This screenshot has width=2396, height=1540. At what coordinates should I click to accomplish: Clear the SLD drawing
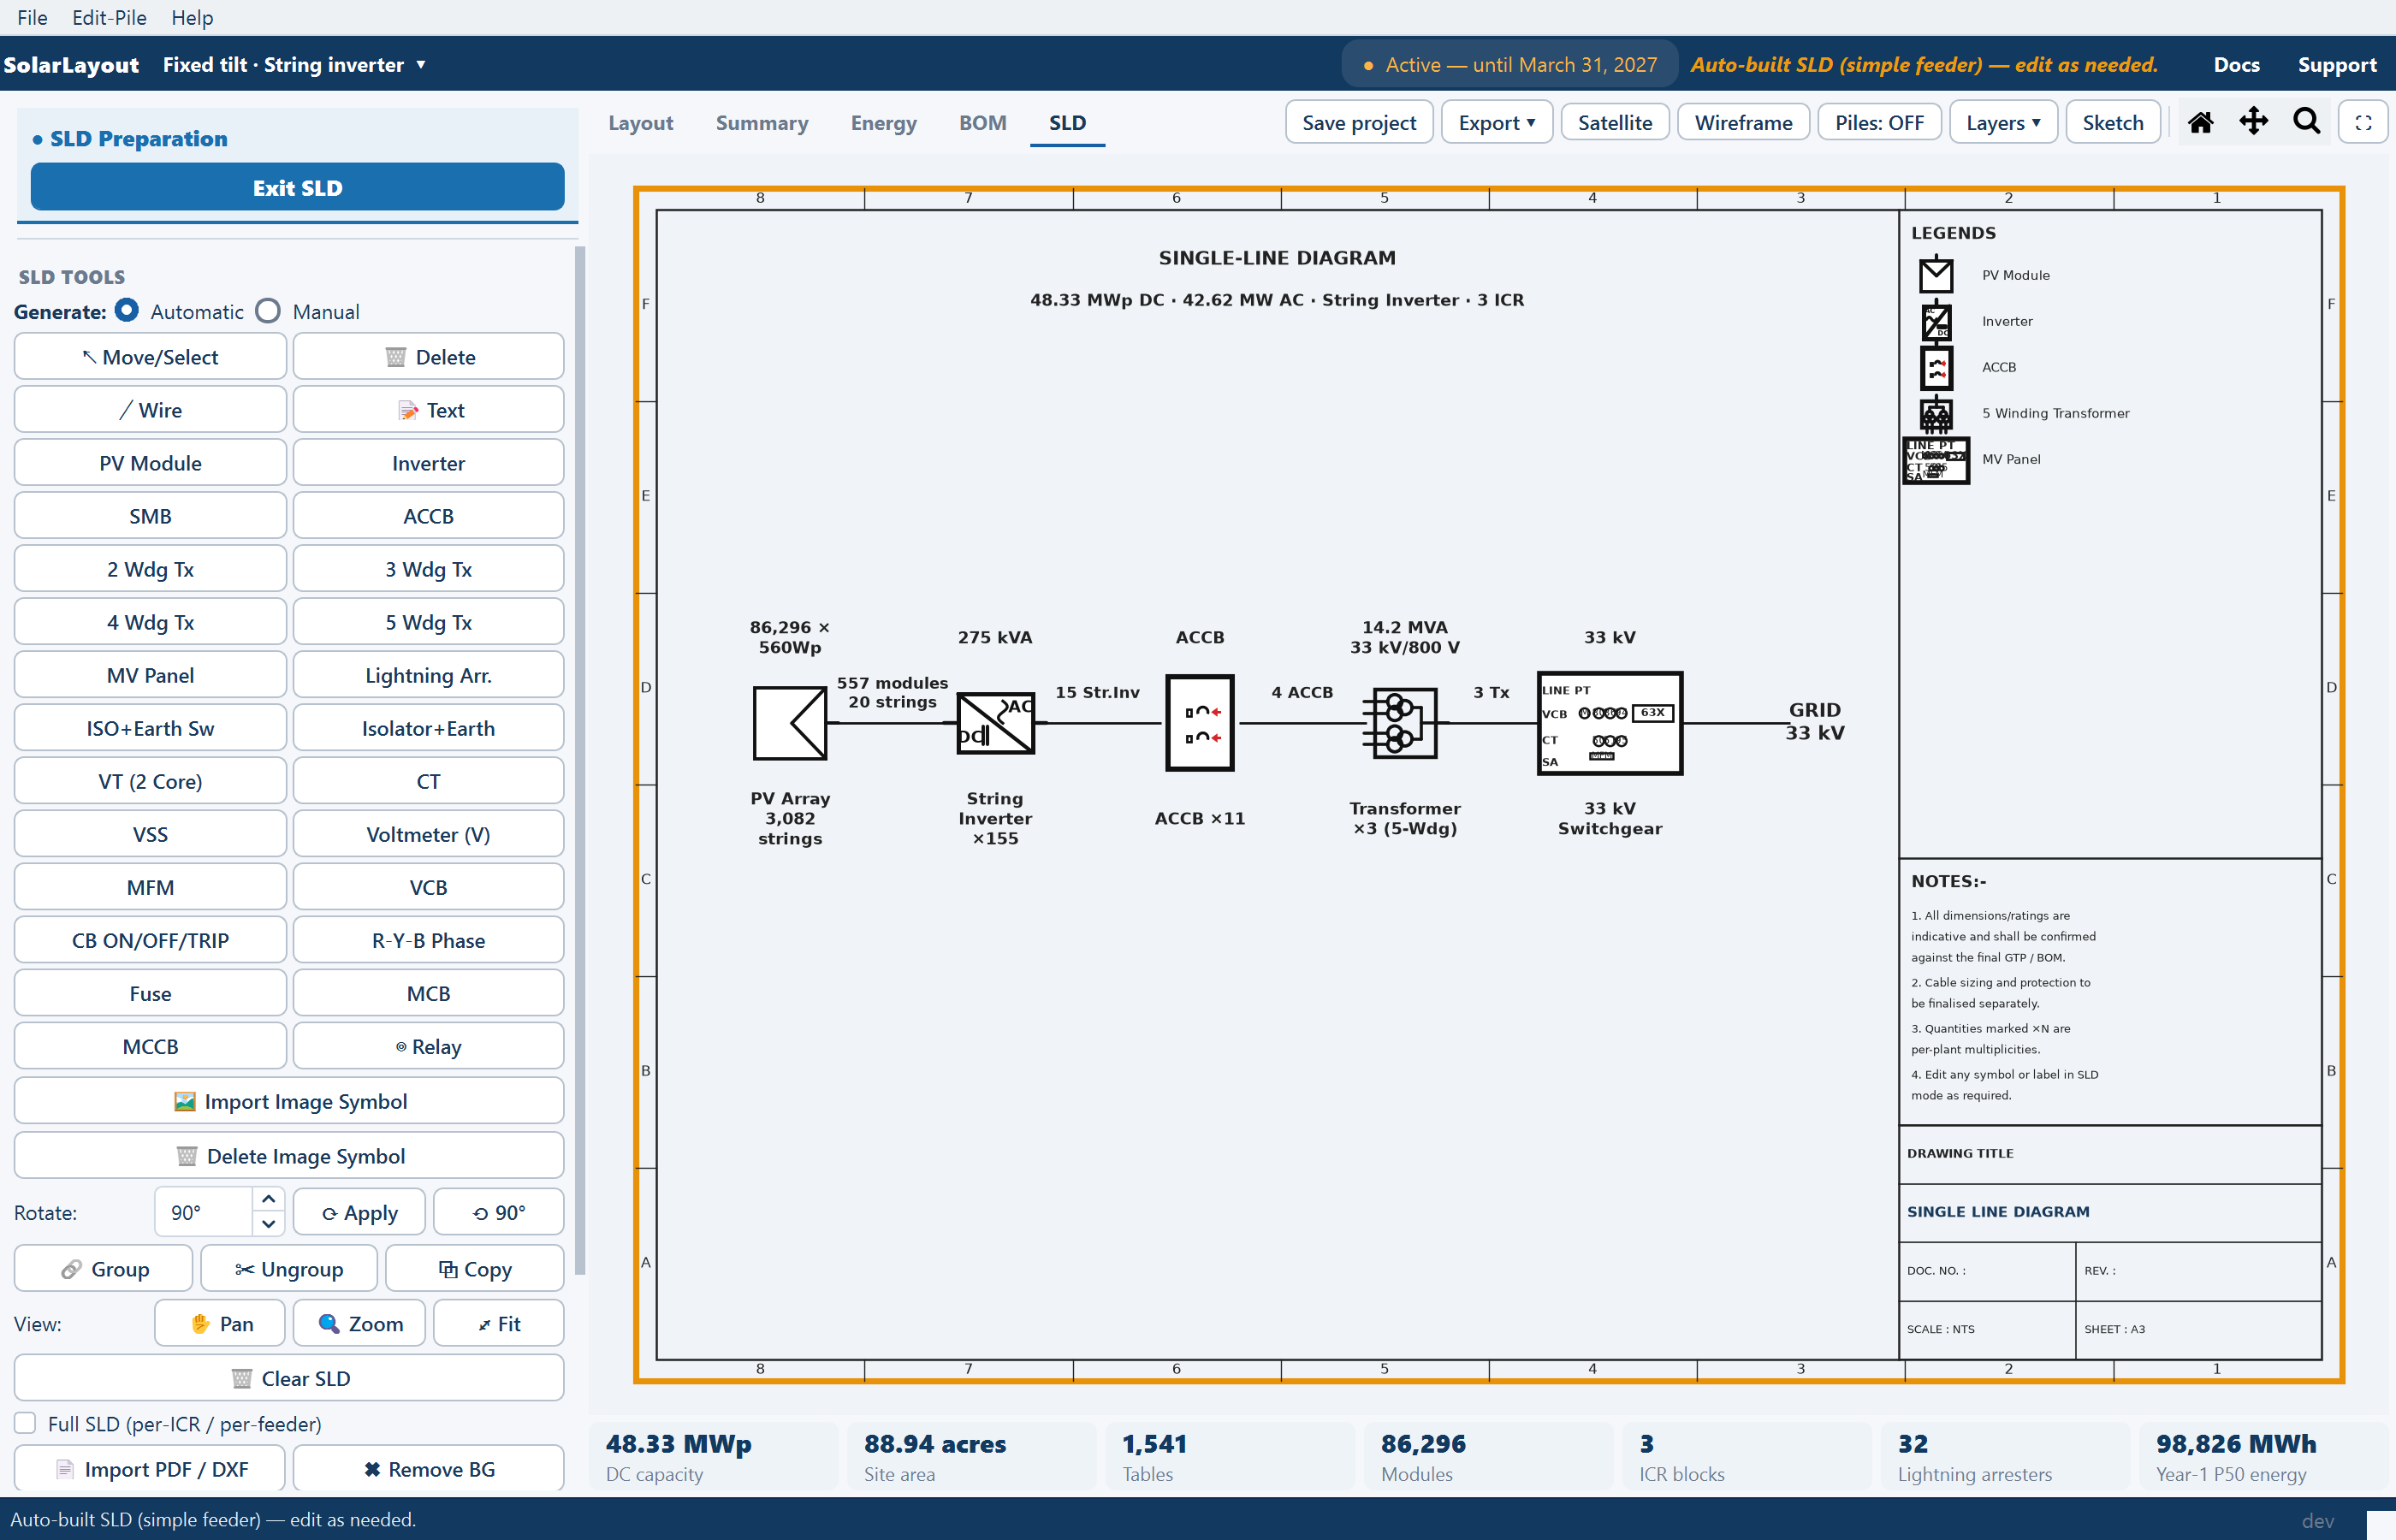pyautogui.click(x=289, y=1378)
